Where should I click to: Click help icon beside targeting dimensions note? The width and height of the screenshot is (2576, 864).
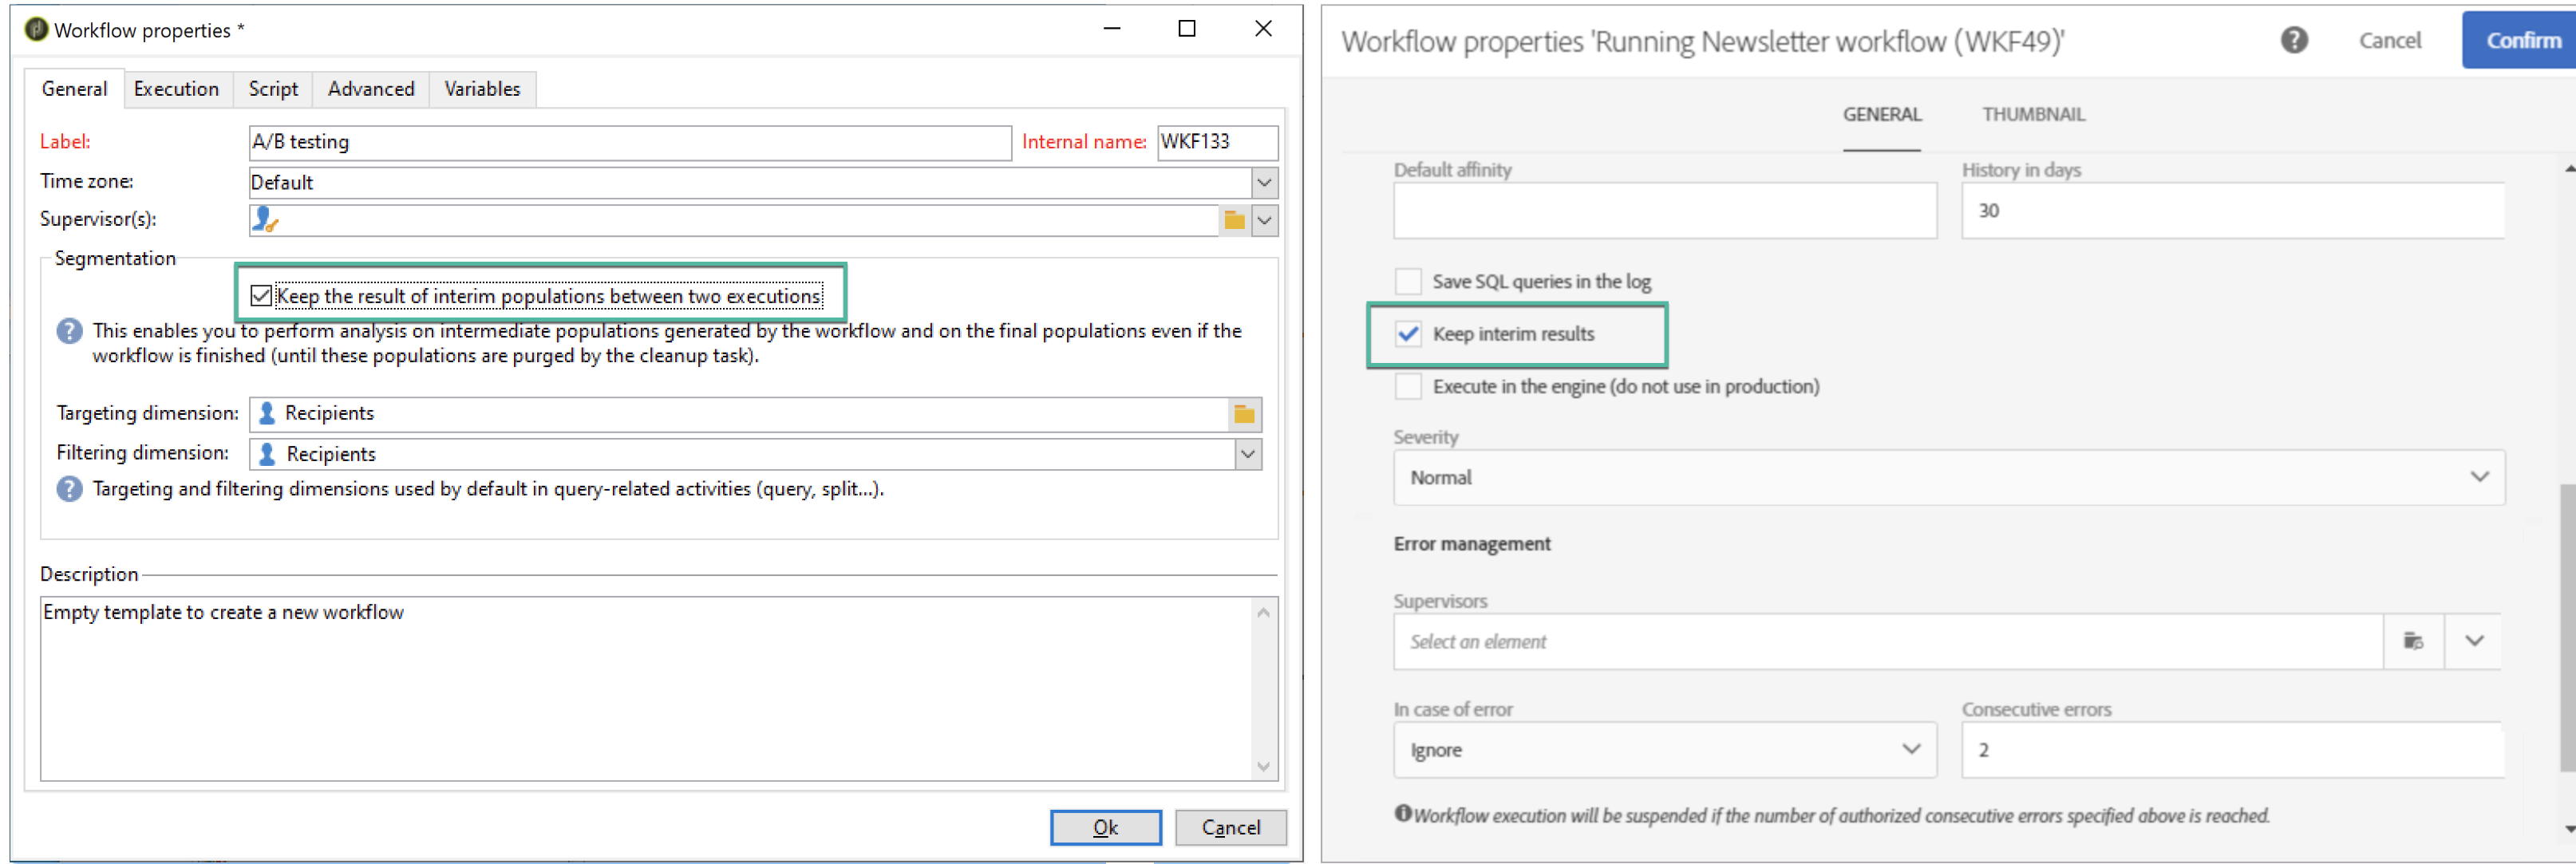point(69,489)
